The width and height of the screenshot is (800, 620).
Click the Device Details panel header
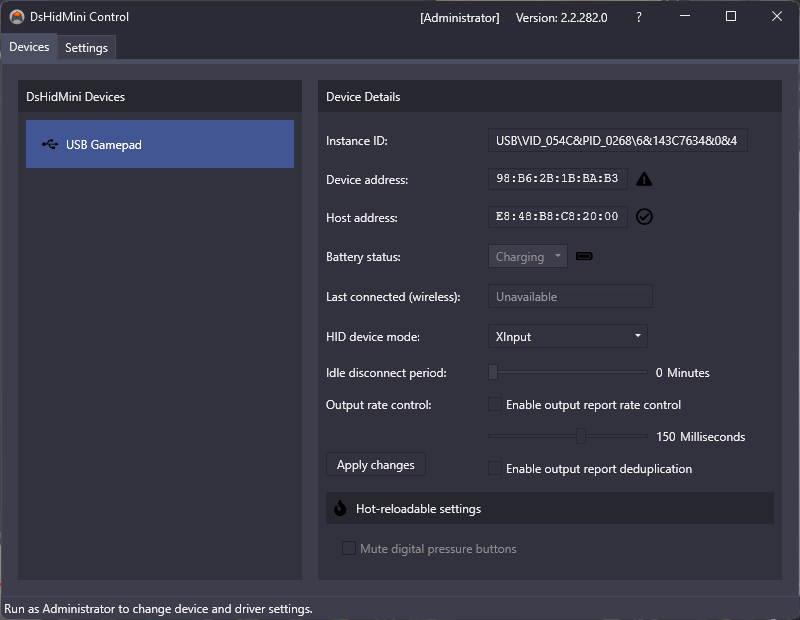[549, 96]
